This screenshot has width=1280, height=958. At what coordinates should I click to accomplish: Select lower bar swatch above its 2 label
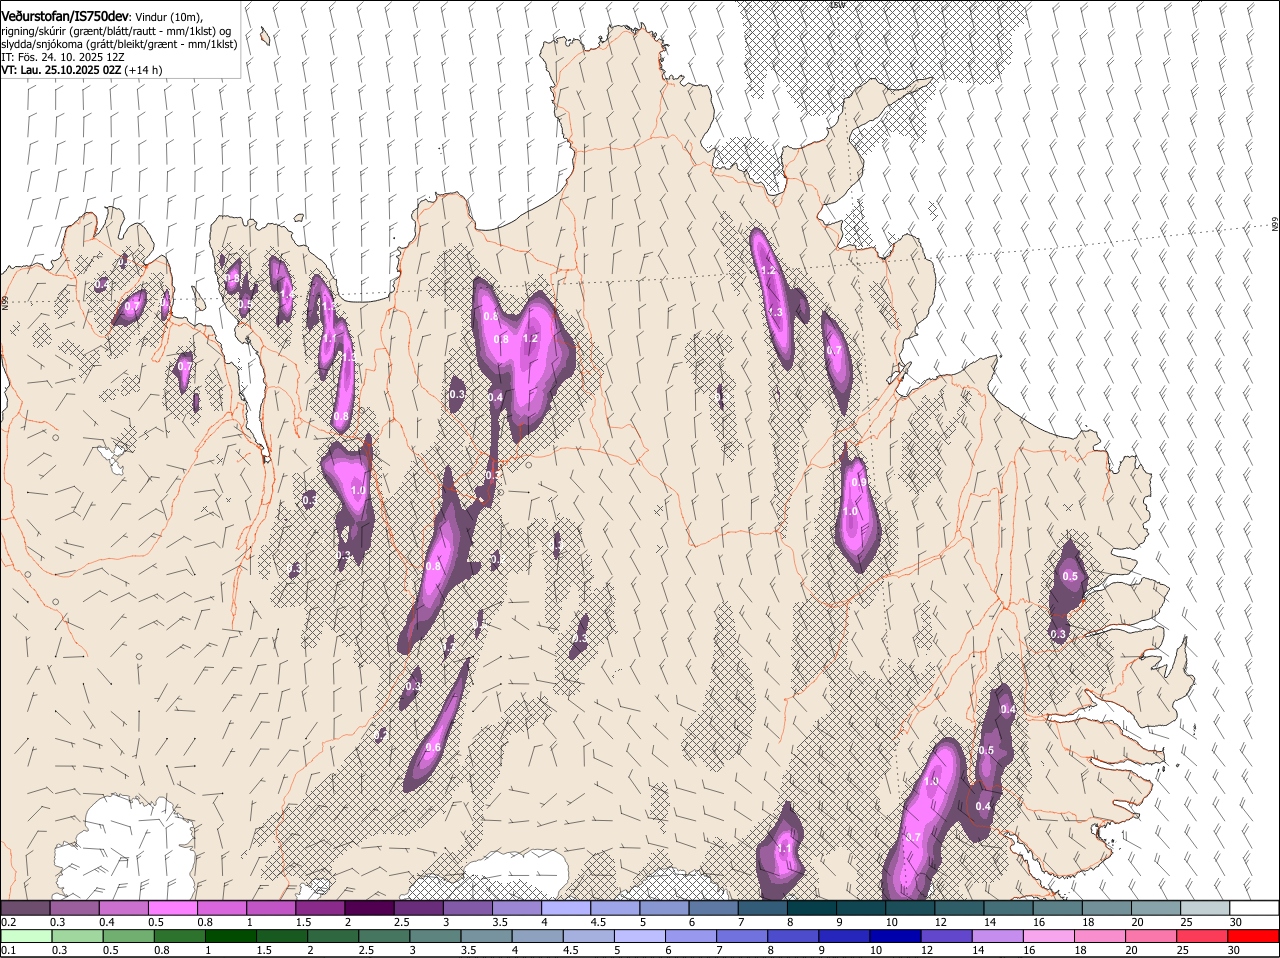[x=333, y=936]
